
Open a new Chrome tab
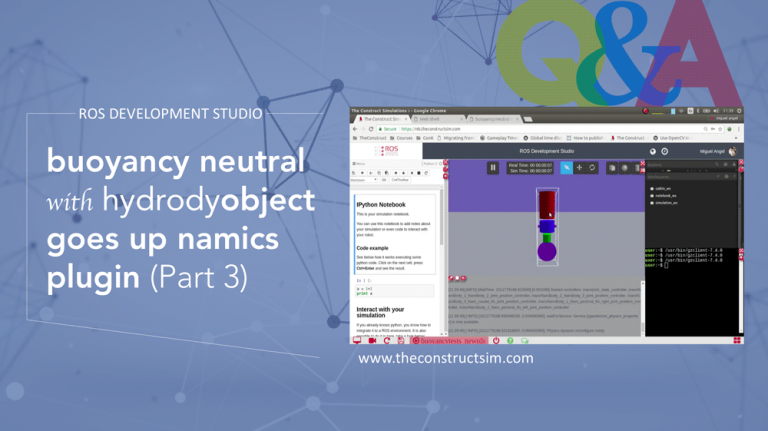tap(528, 119)
